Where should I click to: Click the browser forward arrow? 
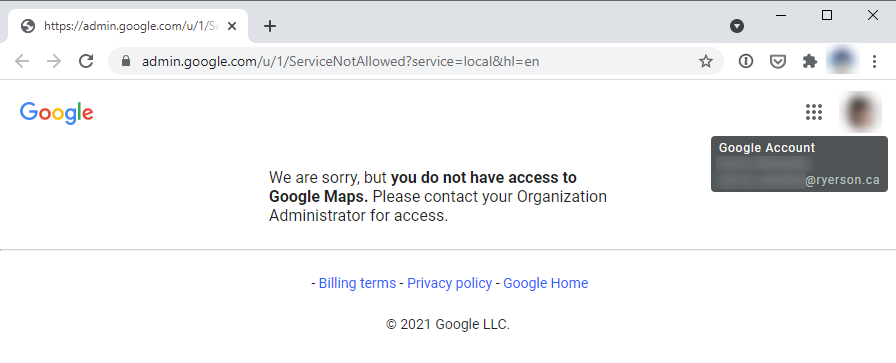click(x=54, y=61)
